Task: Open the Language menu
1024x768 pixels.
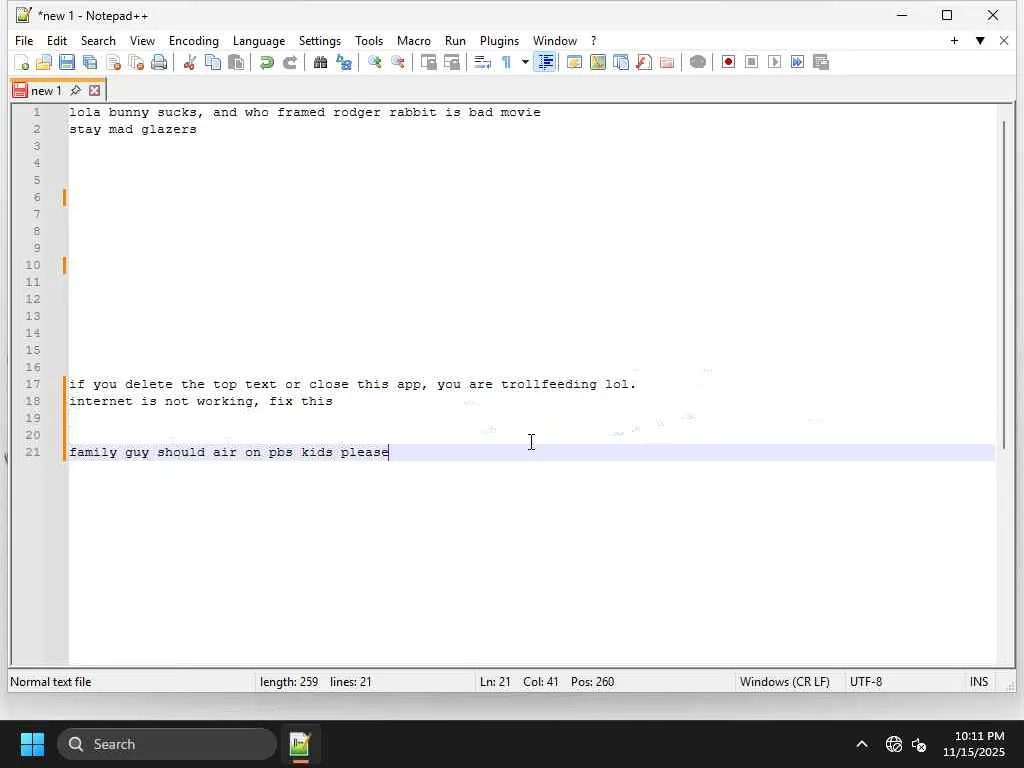Action: [259, 40]
